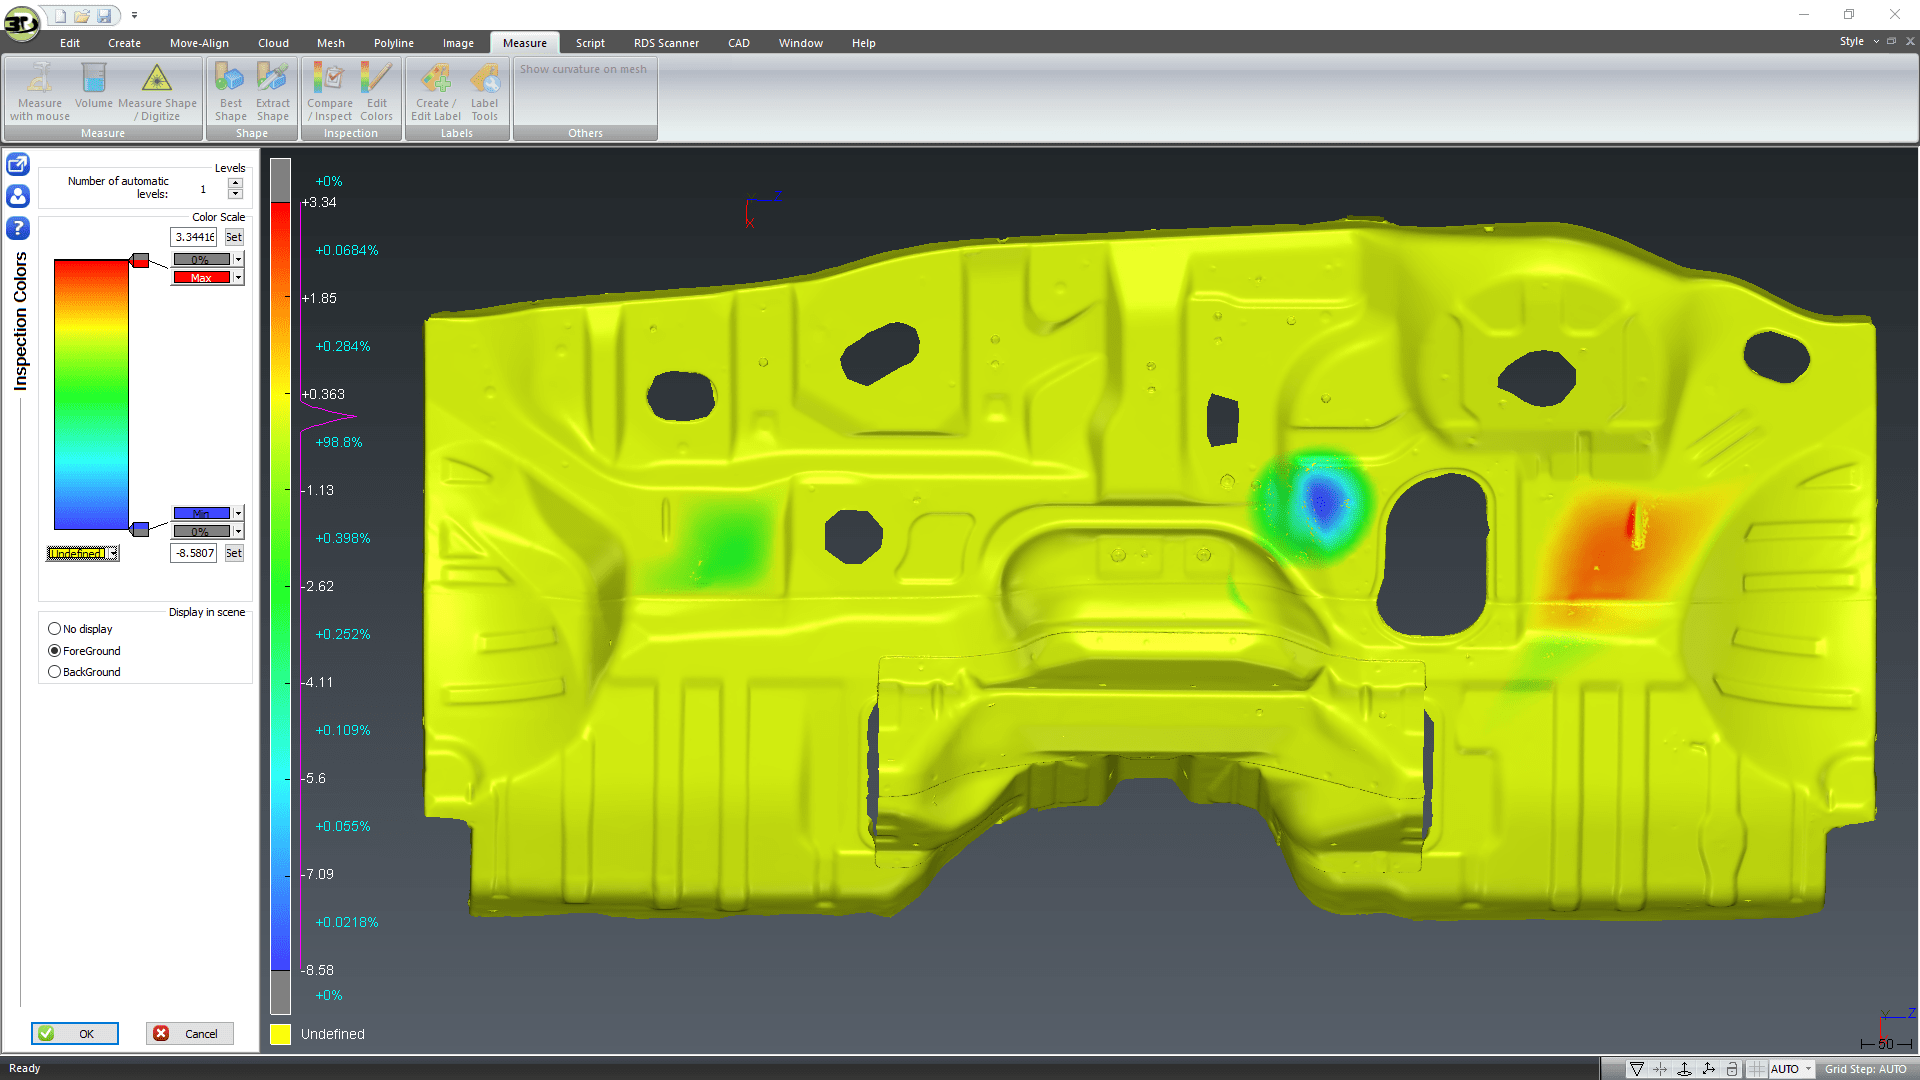
Task: Click Show curvature on mesh
Action: [x=583, y=69]
